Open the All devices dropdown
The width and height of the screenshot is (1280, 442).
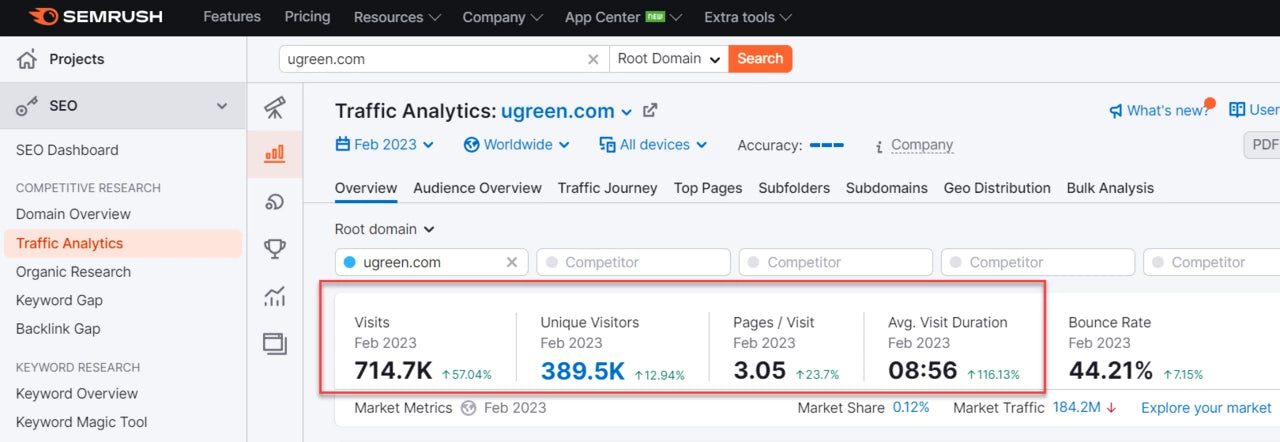point(653,145)
